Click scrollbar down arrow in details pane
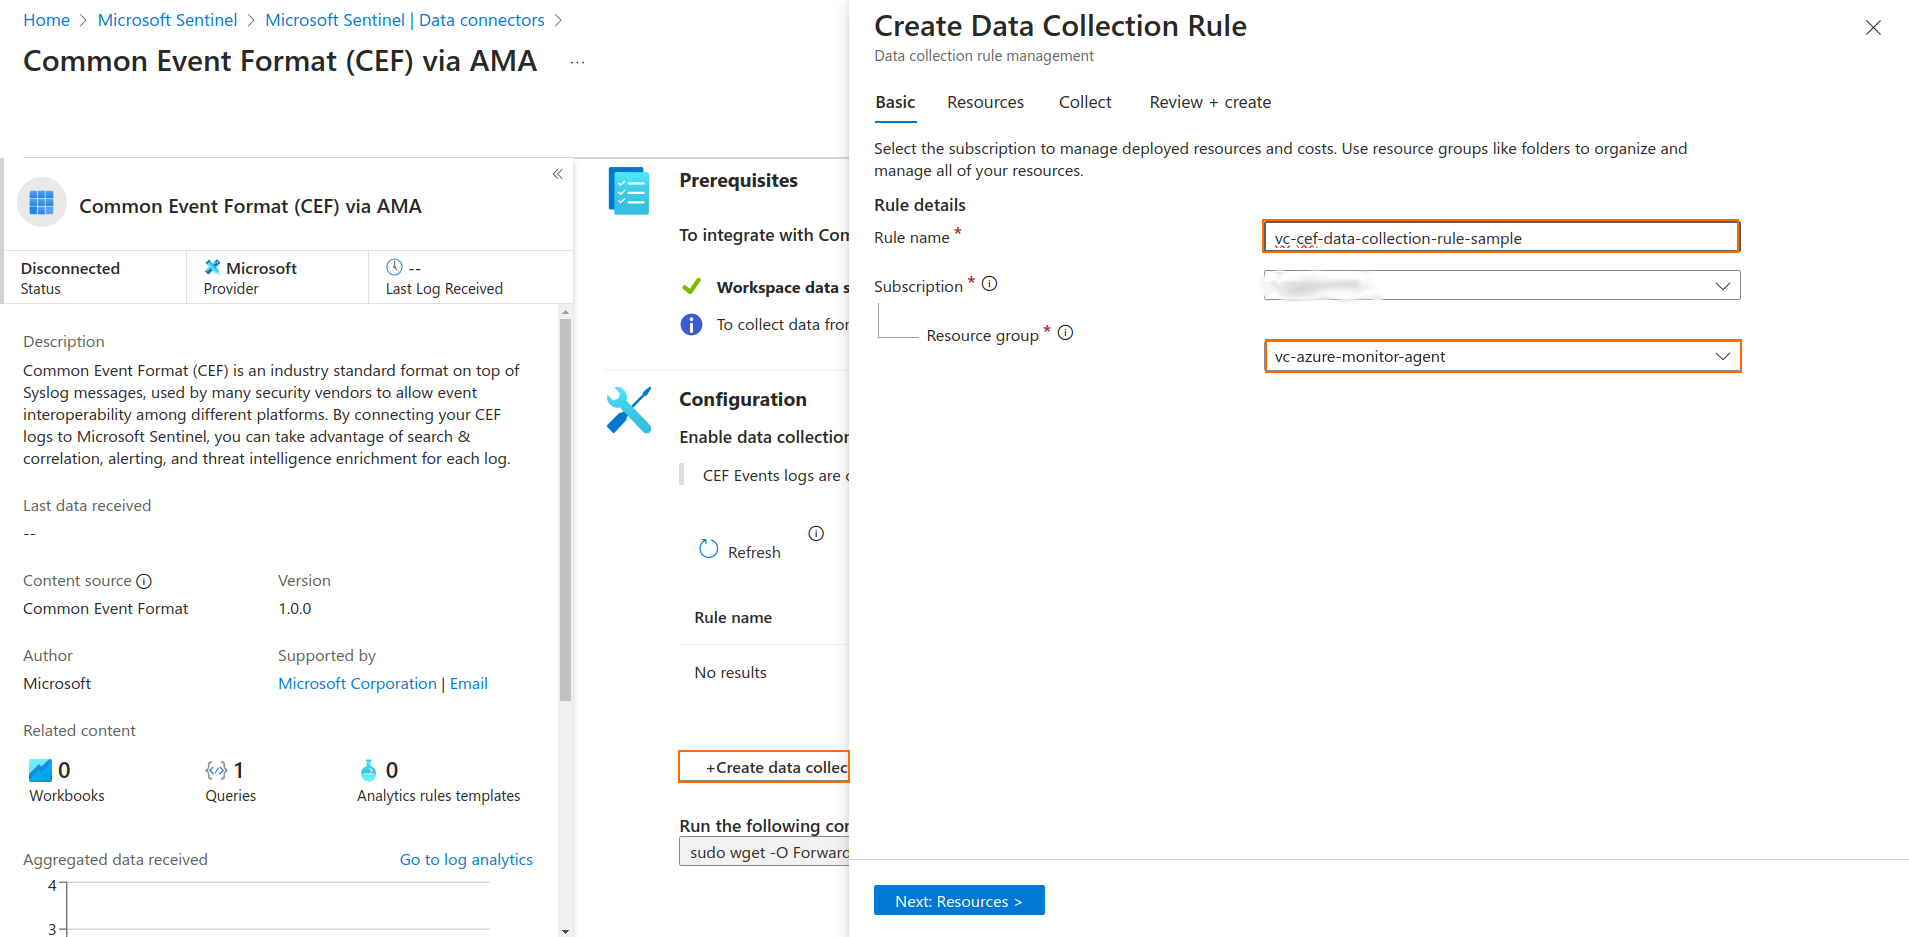This screenshot has width=1909, height=937. [565, 931]
